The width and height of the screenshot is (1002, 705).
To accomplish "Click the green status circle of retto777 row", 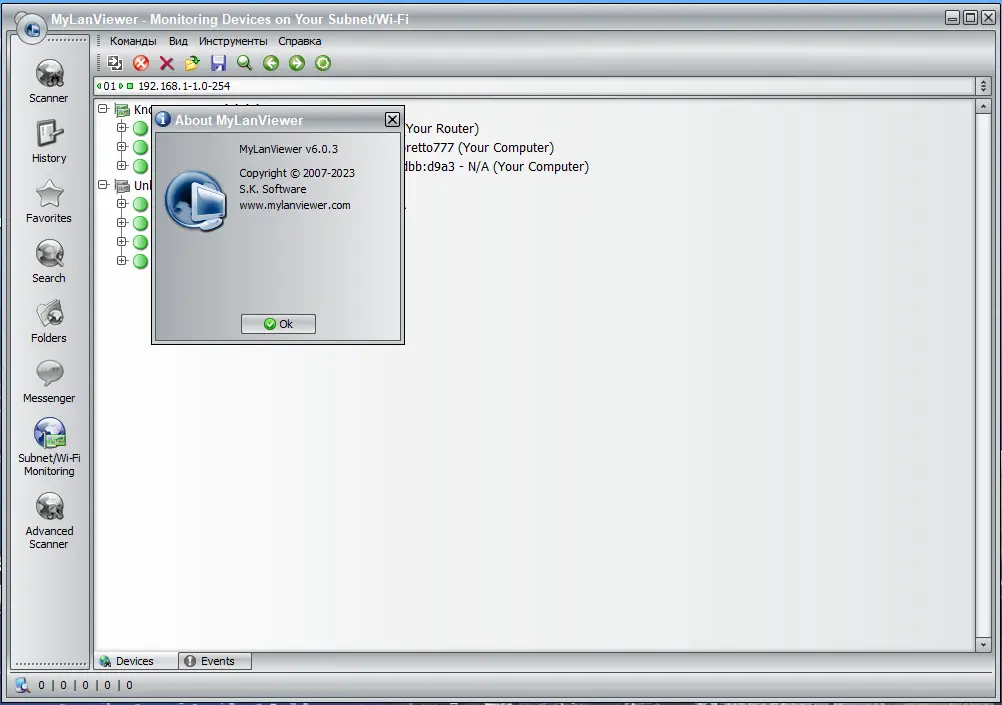I will (140, 148).
